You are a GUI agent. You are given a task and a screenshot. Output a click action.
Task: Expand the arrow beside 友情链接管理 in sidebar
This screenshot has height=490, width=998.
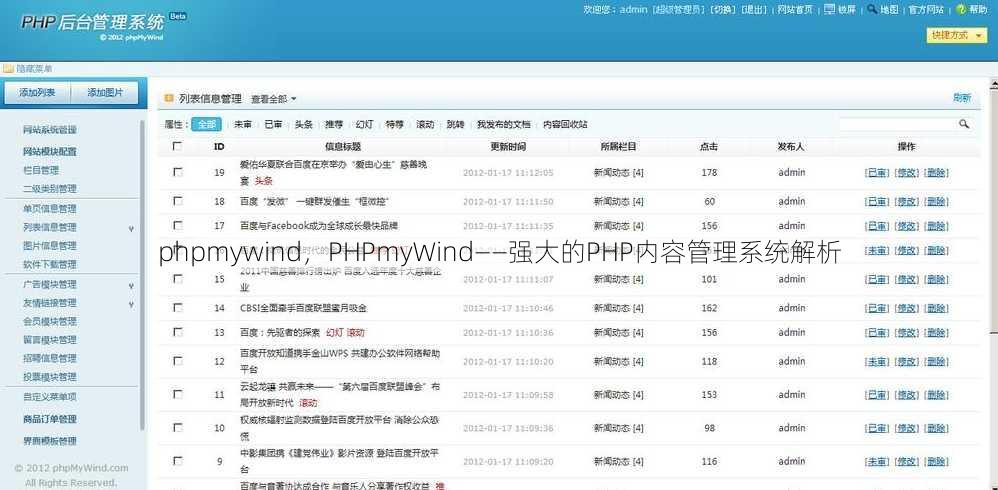click(x=131, y=304)
